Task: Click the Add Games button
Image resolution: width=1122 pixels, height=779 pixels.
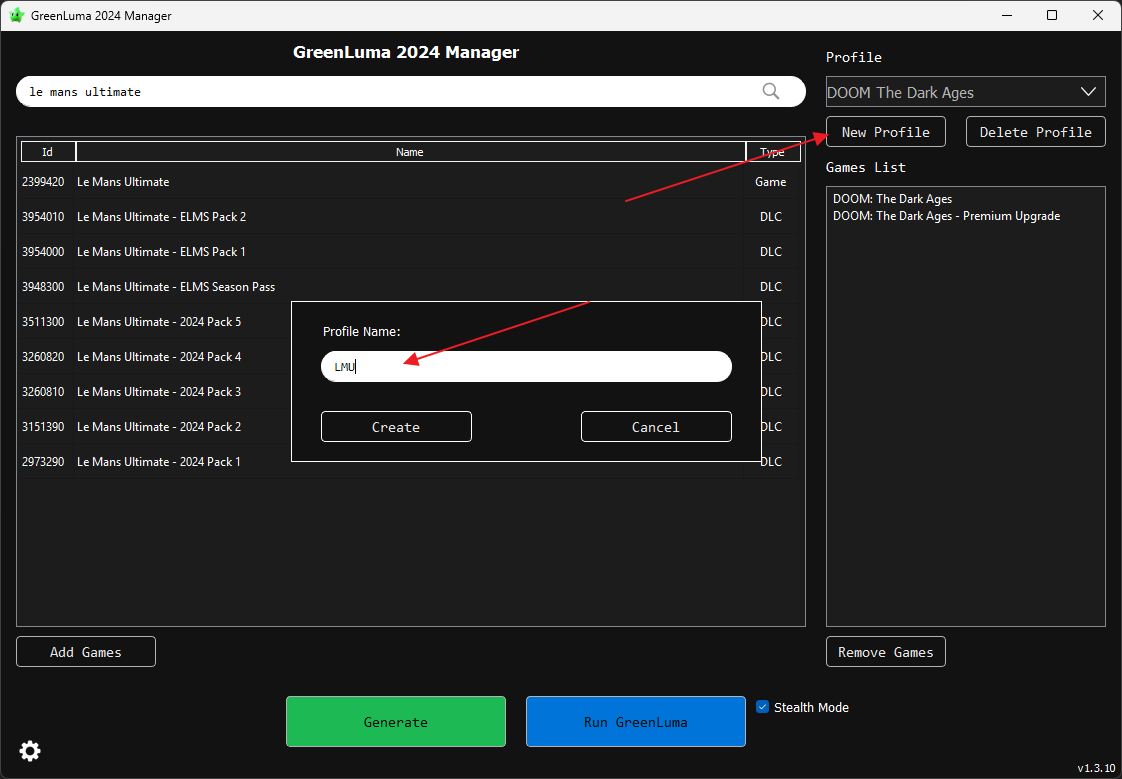Action: pos(86,652)
